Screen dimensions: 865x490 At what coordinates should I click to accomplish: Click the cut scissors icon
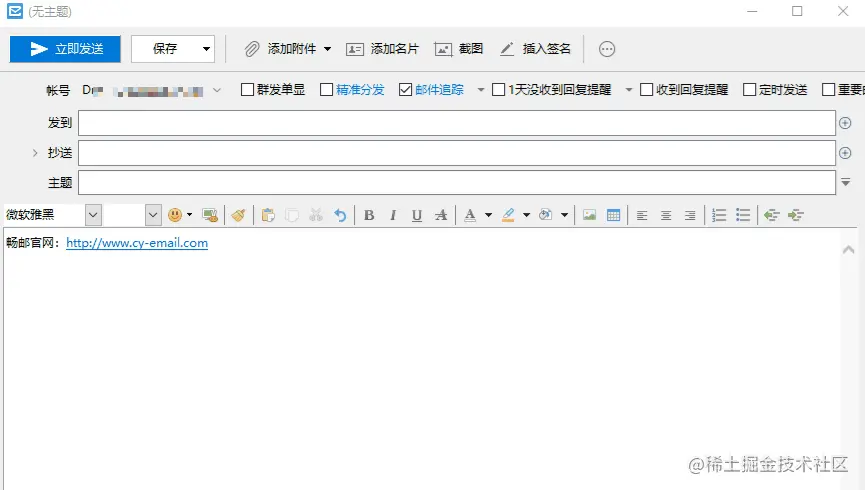(x=316, y=215)
